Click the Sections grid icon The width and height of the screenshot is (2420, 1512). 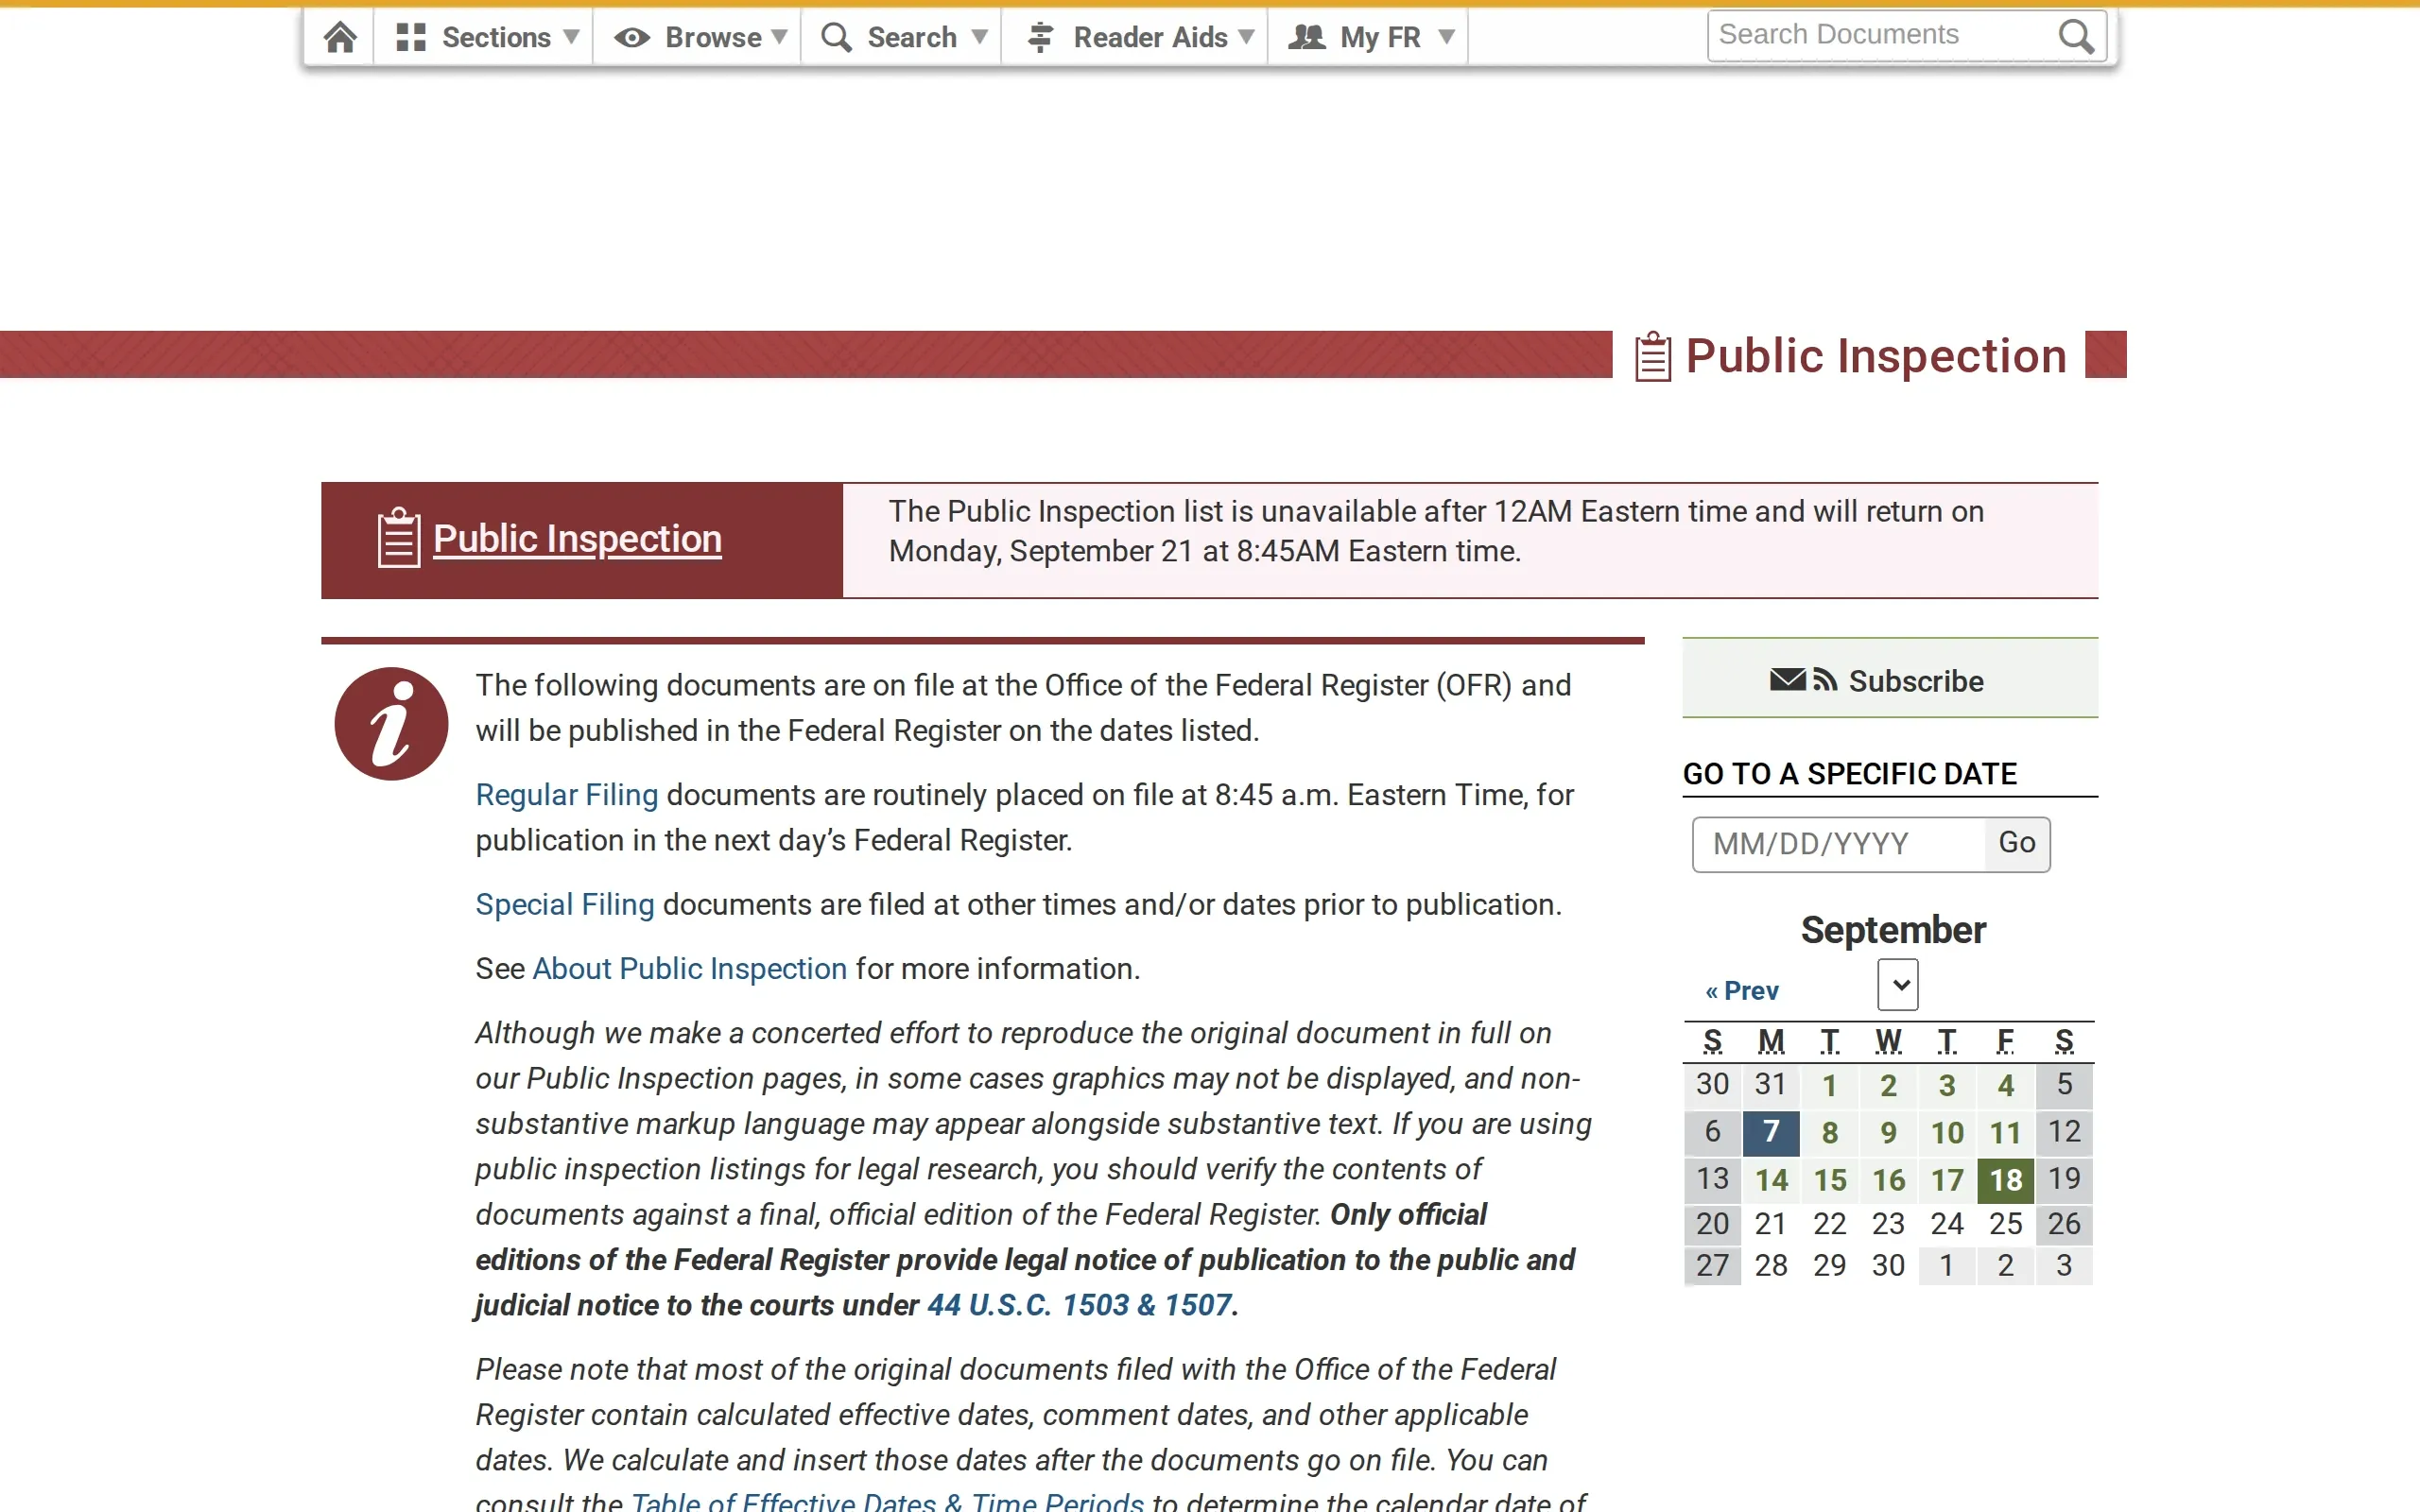click(411, 37)
